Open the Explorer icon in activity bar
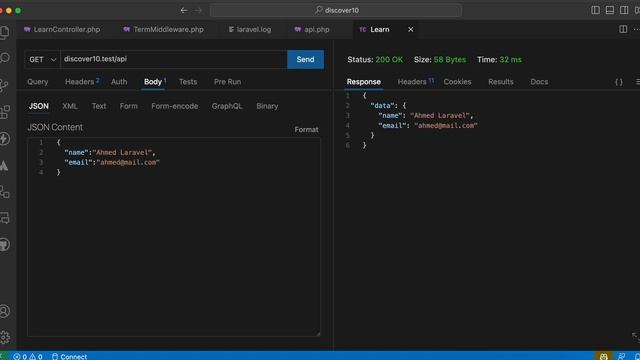The image size is (640, 360). [x=5, y=32]
